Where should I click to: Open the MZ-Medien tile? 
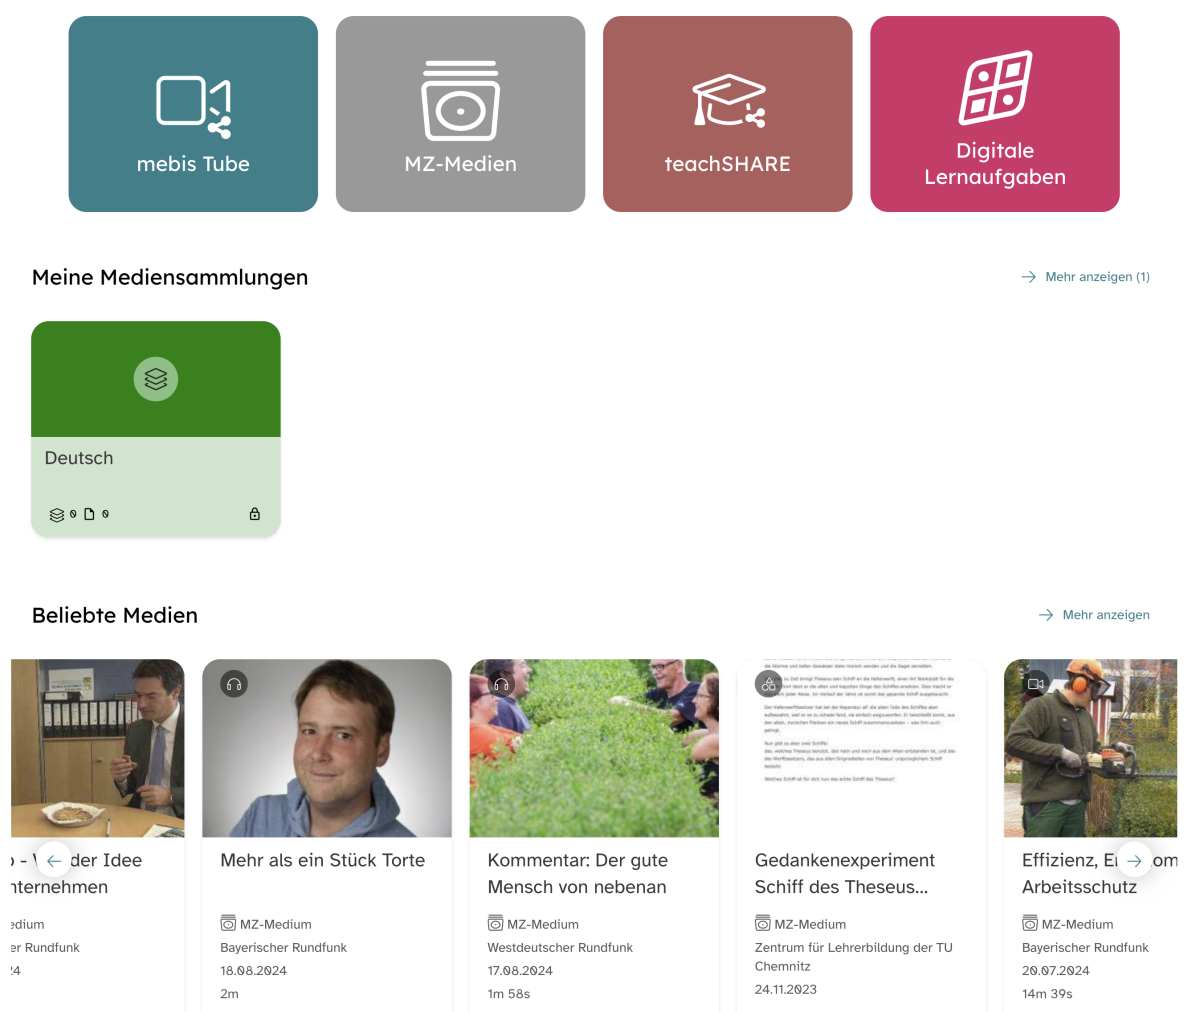click(460, 114)
